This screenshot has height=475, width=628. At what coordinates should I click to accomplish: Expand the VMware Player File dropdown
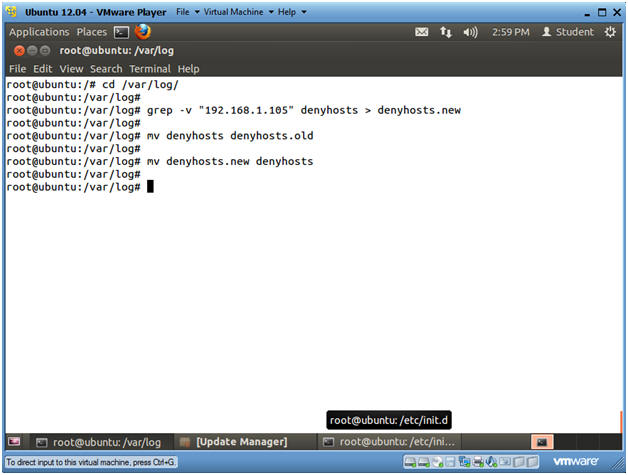[188, 12]
